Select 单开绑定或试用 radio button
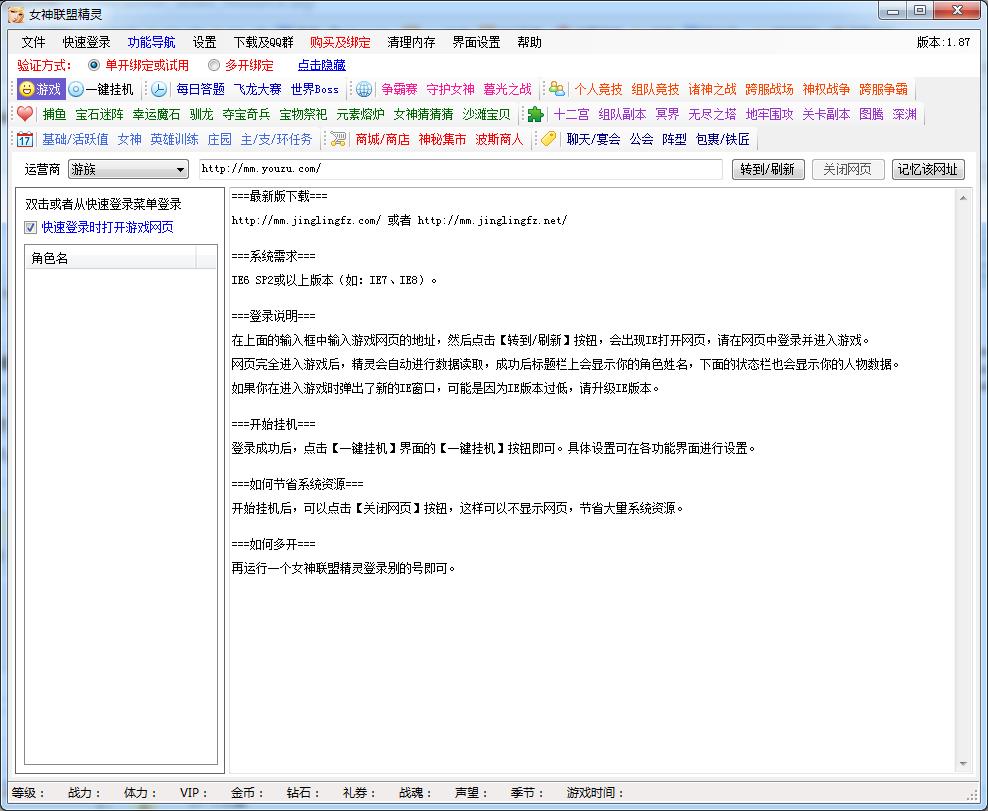Viewport: 988px width, 811px height. (x=94, y=65)
